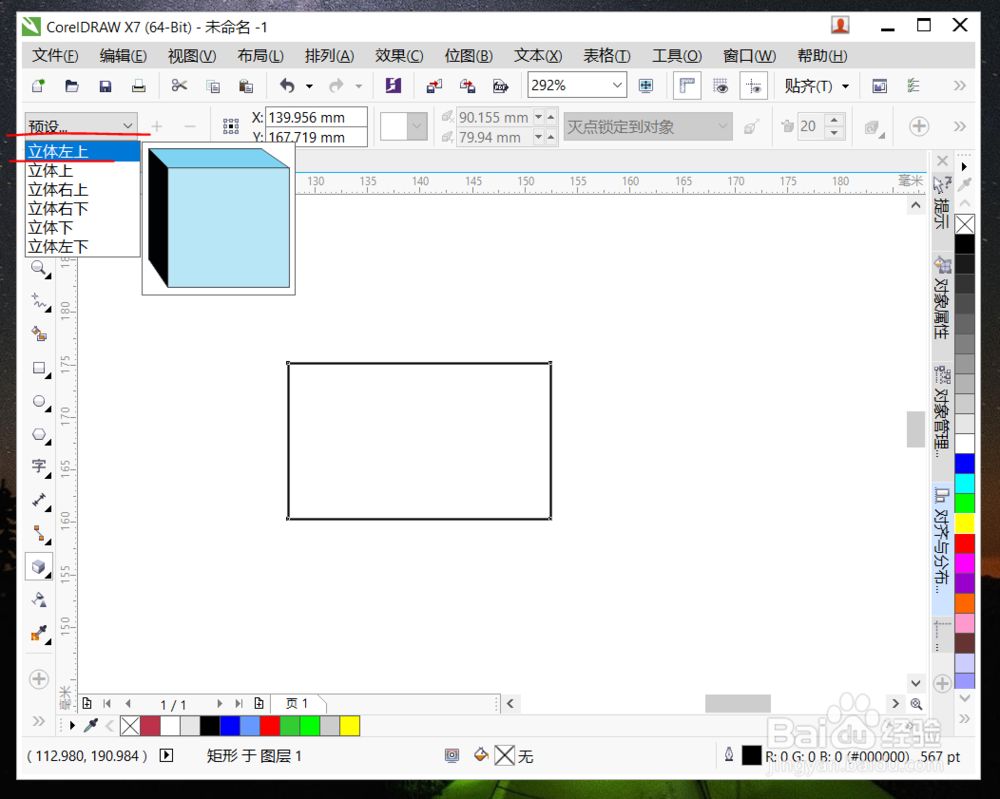This screenshot has height=799, width=1000.
Task: Select the Rectangle tool in the toolbox
Action: coord(39,370)
